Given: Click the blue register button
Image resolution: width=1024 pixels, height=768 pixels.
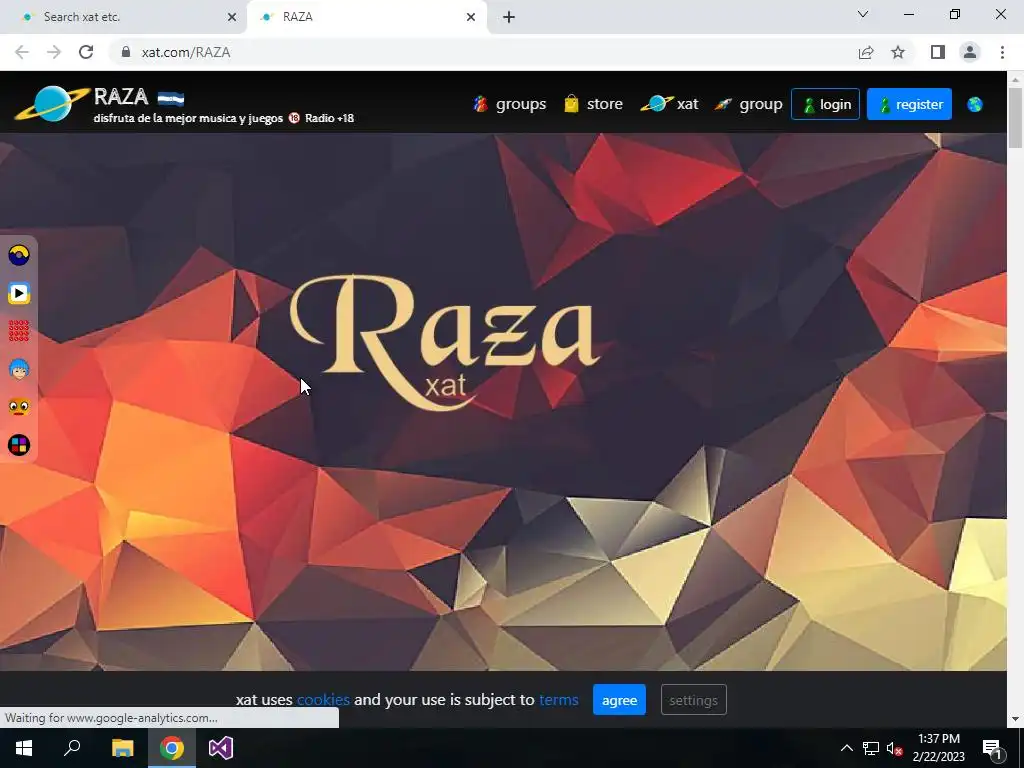Looking at the screenshot, I should coord(909,104).
